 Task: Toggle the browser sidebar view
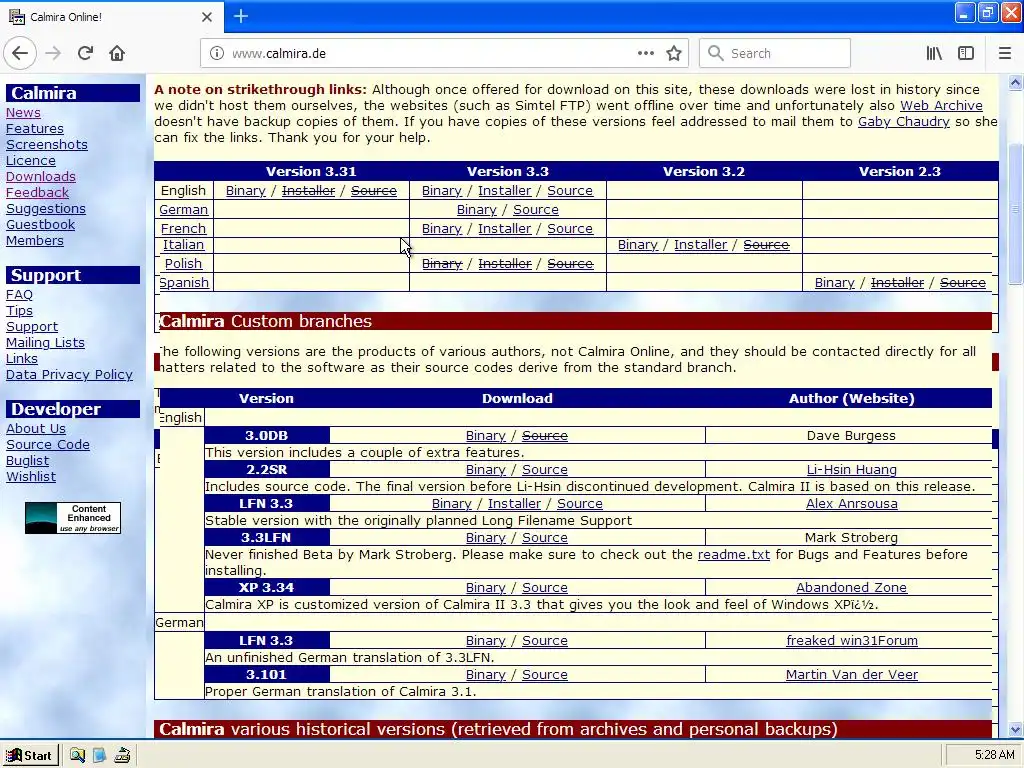[x=966, y=53]
